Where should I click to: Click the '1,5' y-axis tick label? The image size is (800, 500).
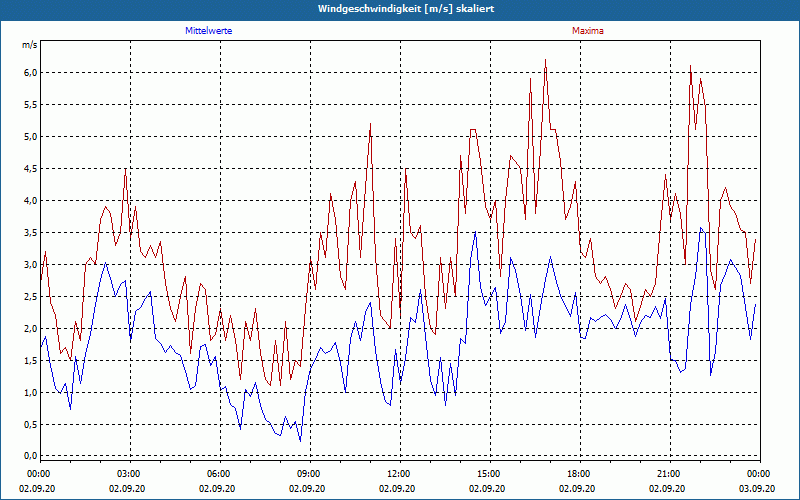(31, 361)
